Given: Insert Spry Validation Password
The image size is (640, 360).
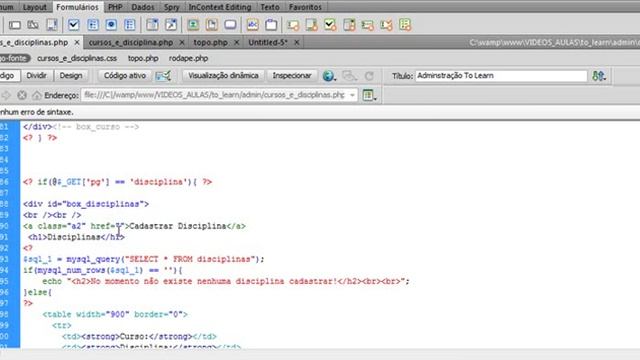Looking at the screenshot, I should (x=367, y=25).
